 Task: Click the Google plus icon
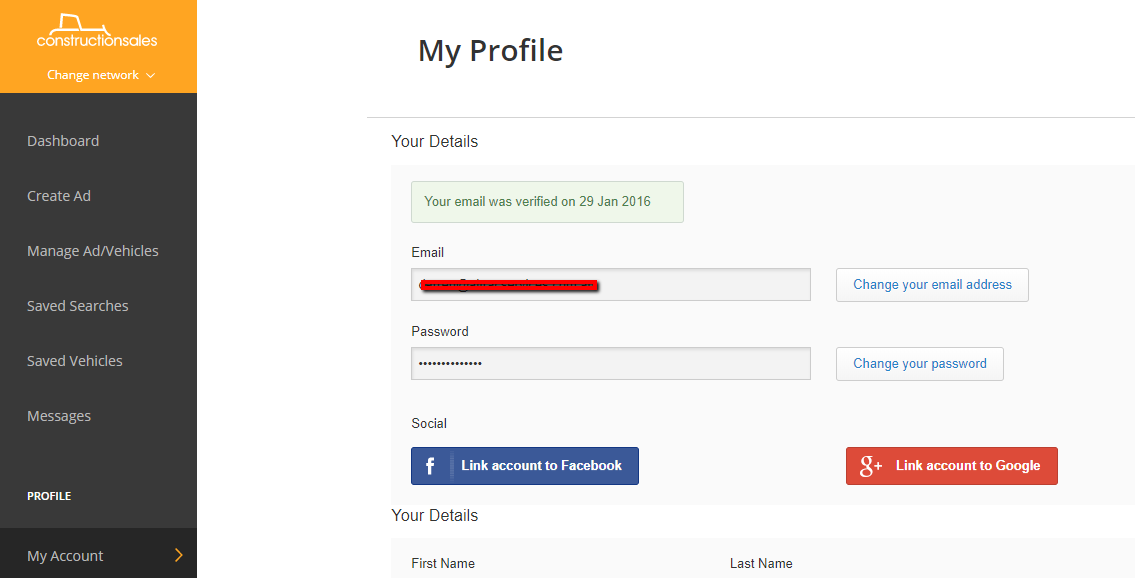pos(870,466)
